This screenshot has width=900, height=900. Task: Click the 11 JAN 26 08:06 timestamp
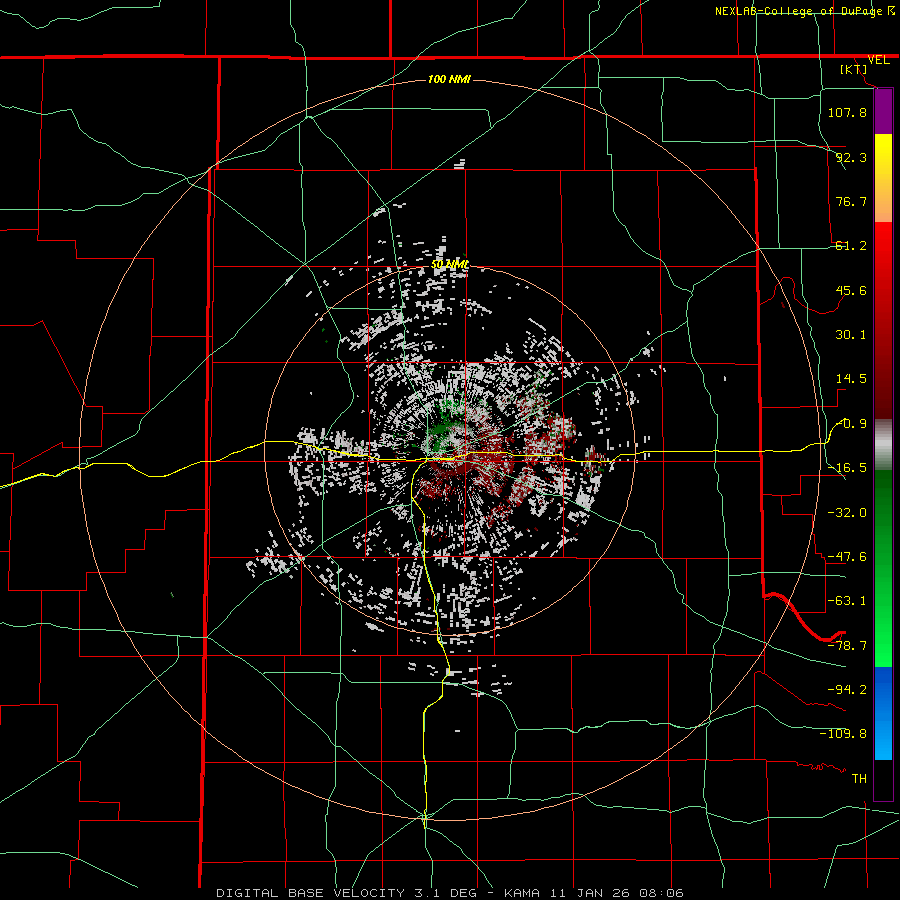tap(616, 893)
